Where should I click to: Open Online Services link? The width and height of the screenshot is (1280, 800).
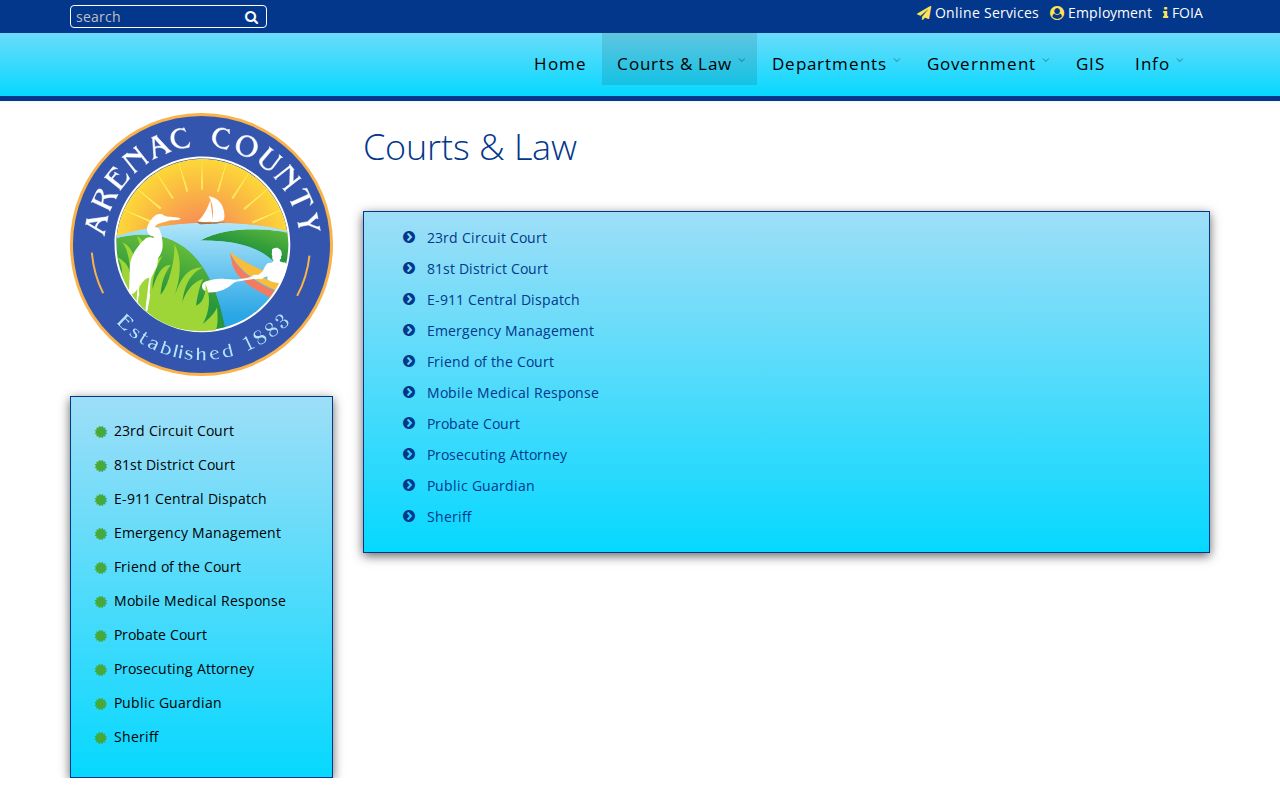pyautogui.click(x=987, y=13)
